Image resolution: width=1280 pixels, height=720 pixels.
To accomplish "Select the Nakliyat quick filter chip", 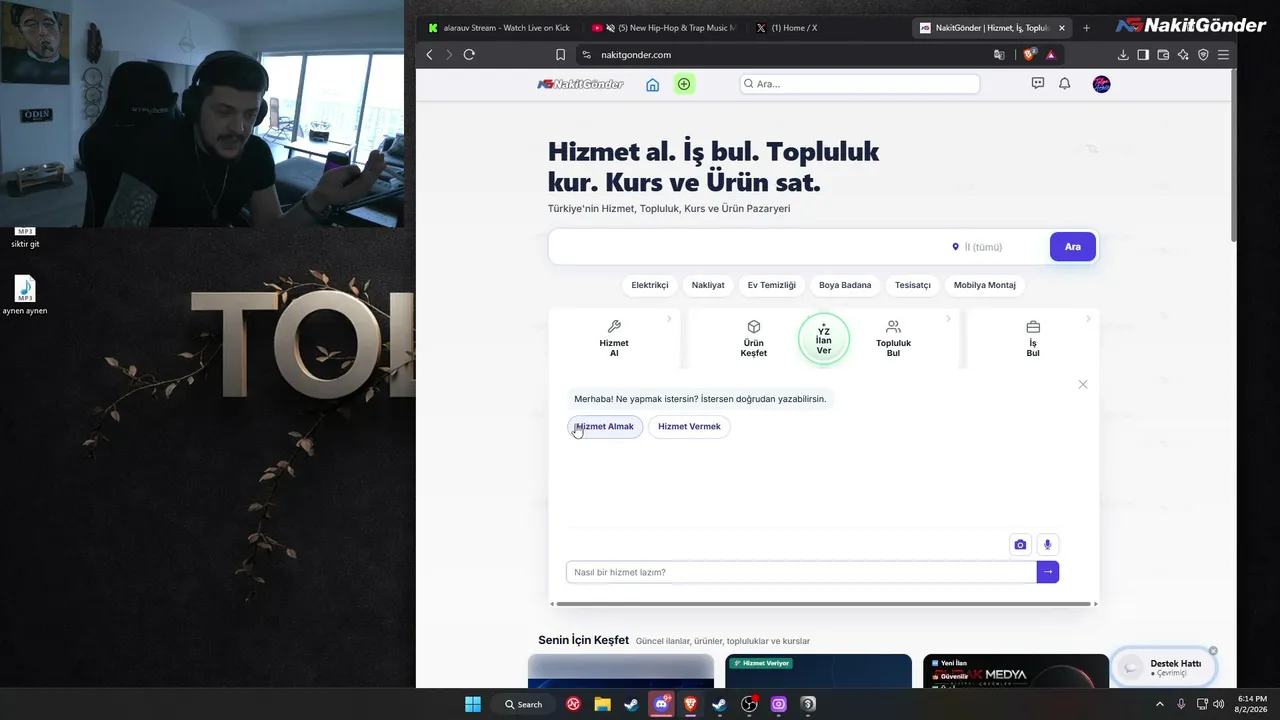I will pos(708,285).
